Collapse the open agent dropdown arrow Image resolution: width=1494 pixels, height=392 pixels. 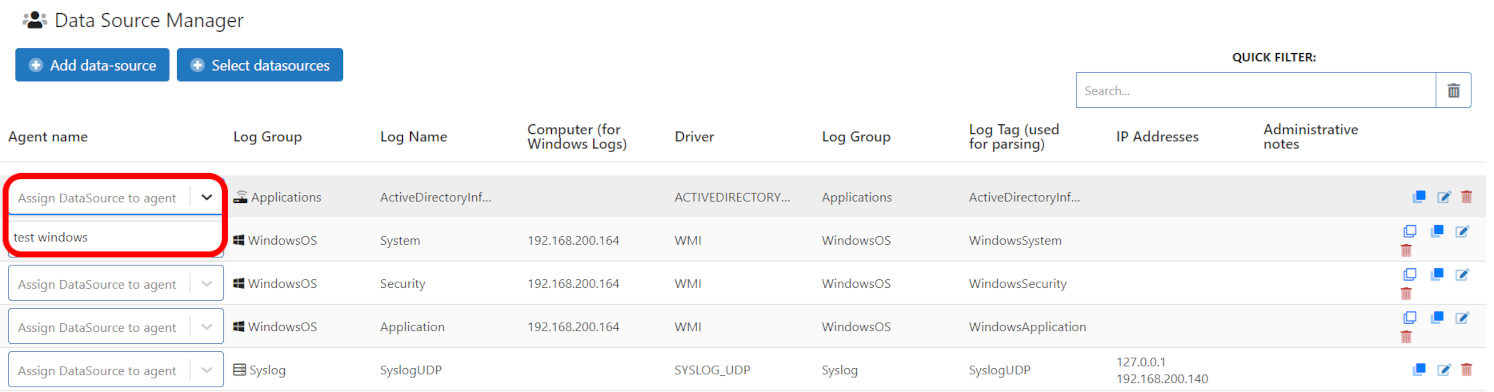(207, 198)
